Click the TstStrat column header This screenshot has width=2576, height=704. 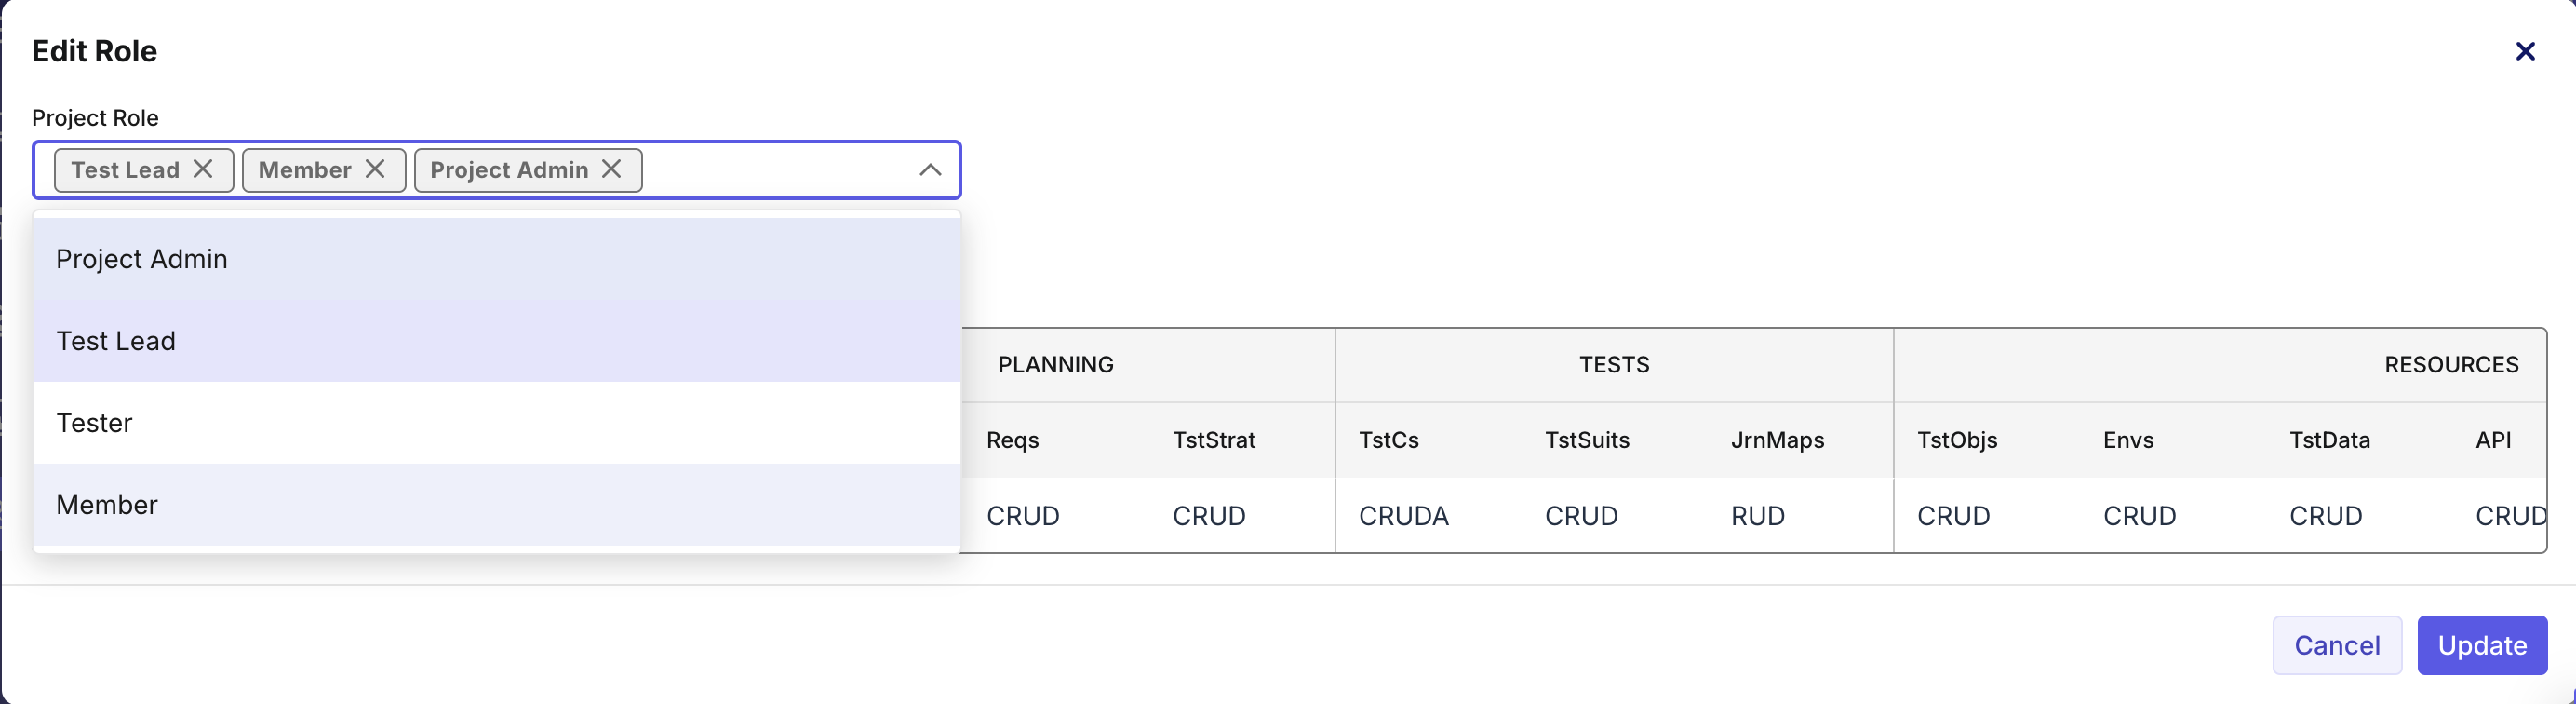click(1213, 440)
